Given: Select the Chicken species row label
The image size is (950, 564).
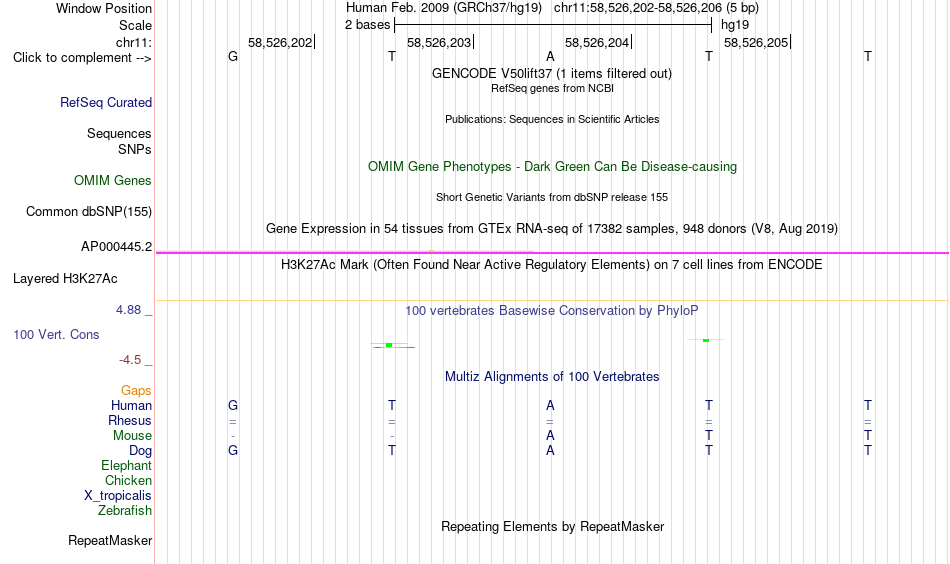Looking at the screenshot, I should 128,480.
